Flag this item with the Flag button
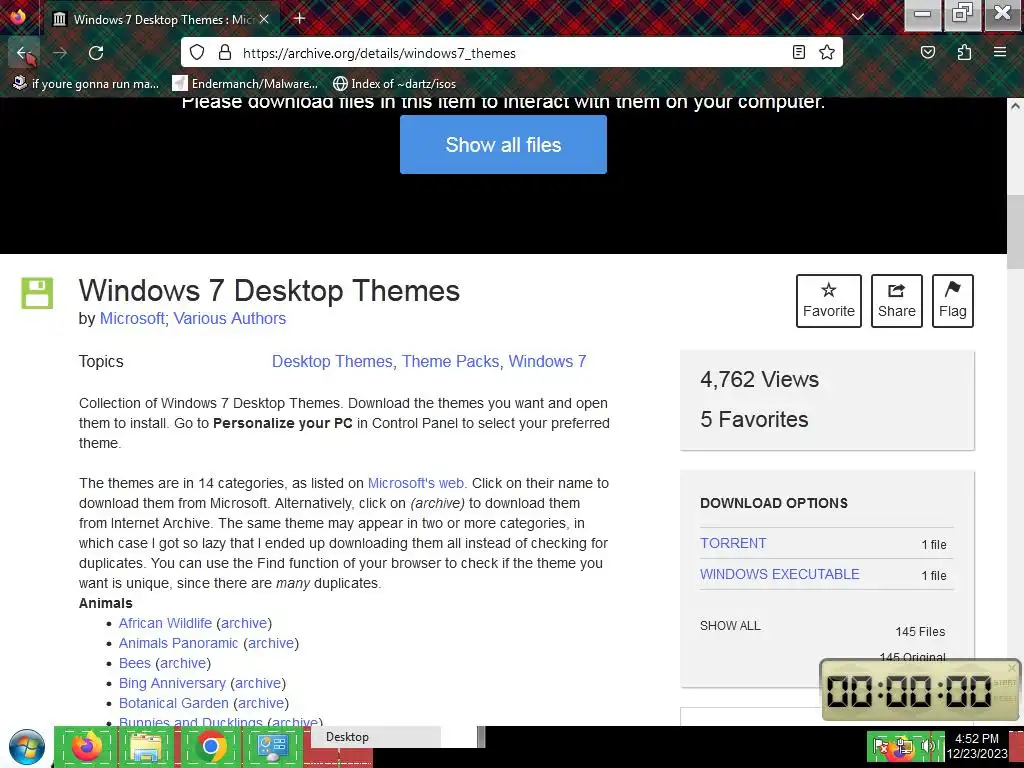Screen dimensions: 1024x768 coord(953,301)
